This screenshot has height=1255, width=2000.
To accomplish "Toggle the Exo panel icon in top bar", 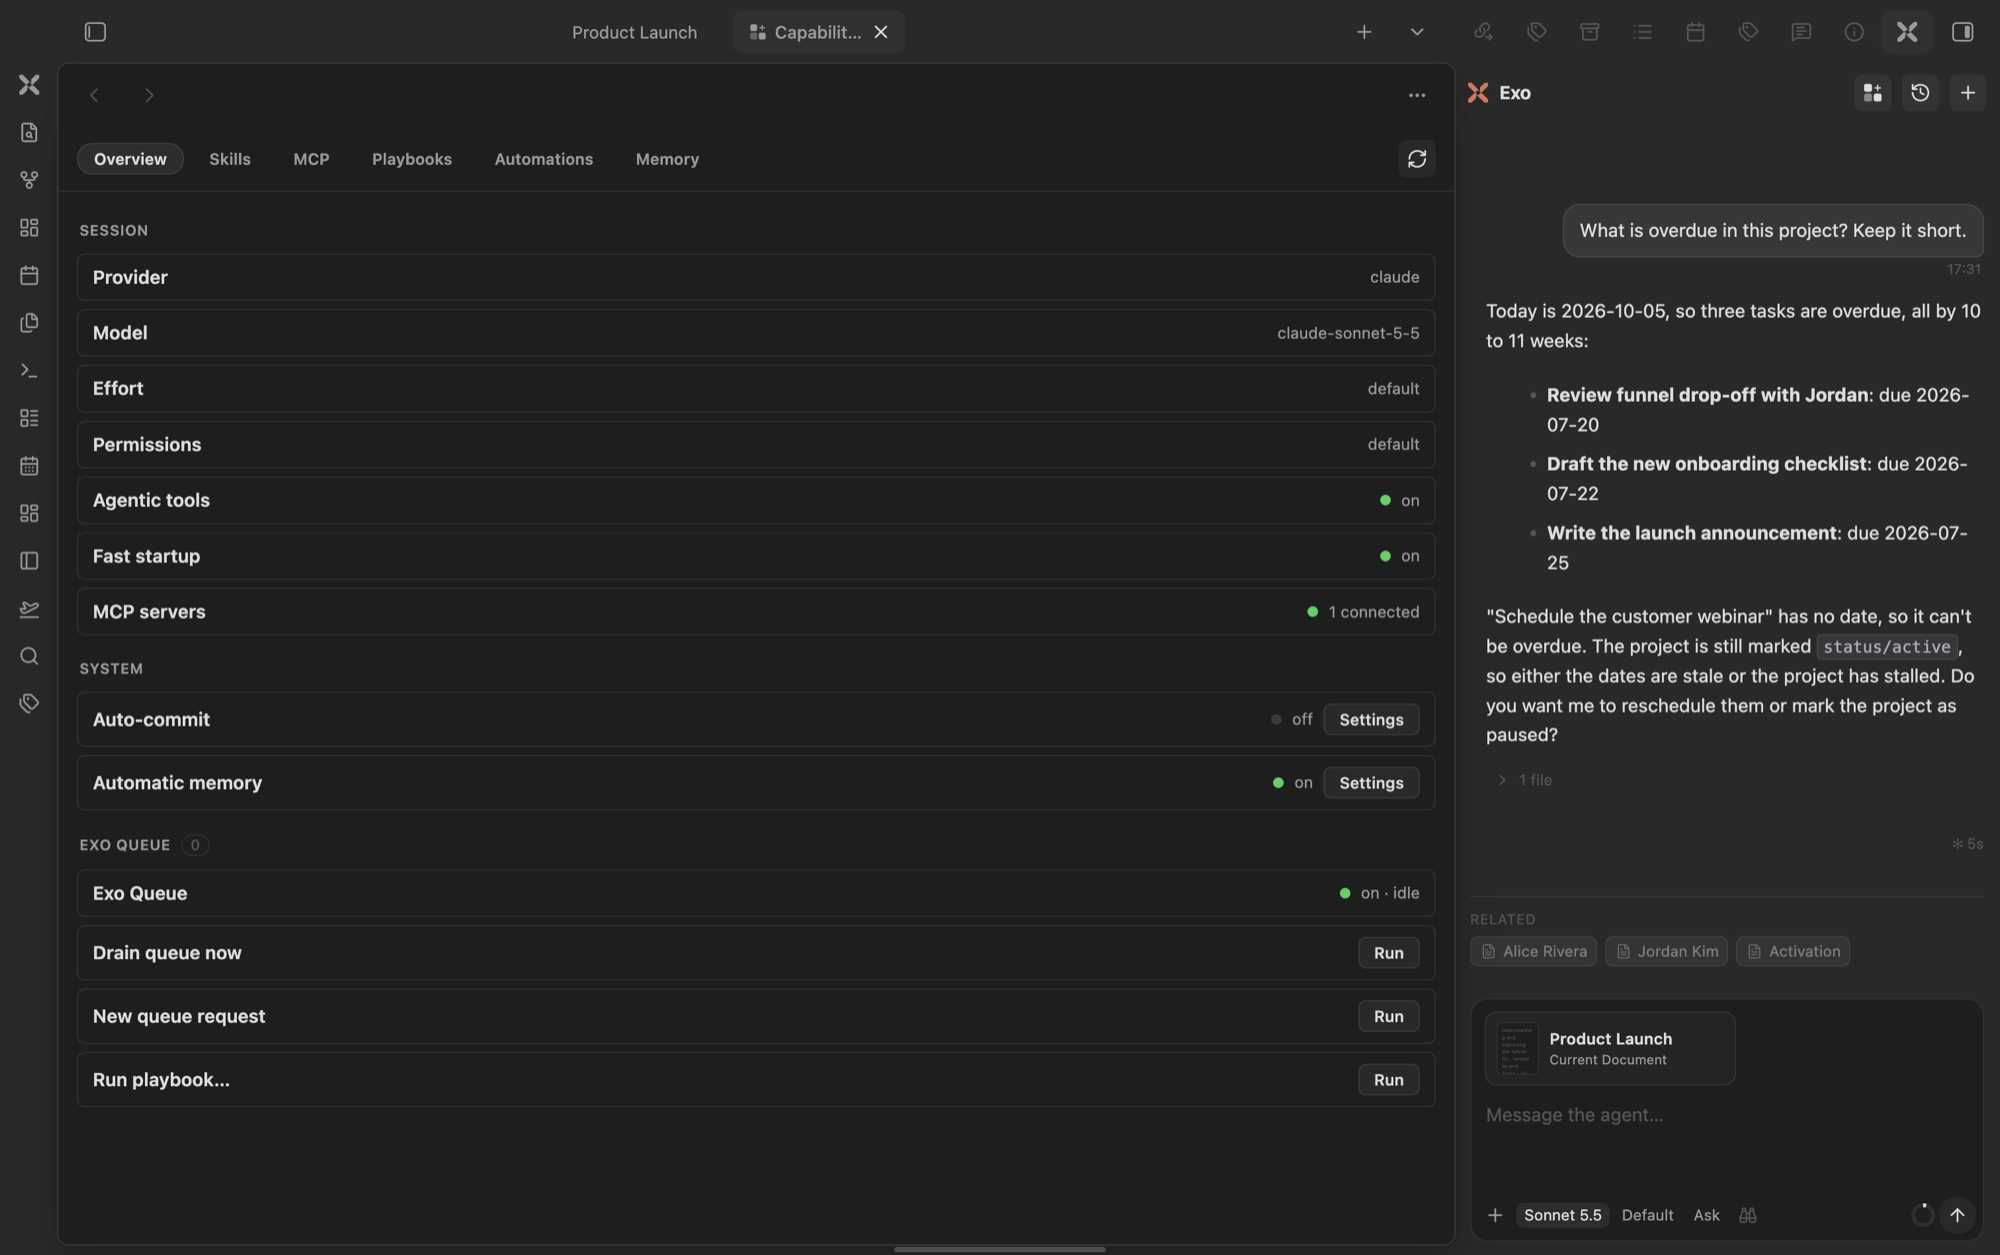I will point(1907,32).
